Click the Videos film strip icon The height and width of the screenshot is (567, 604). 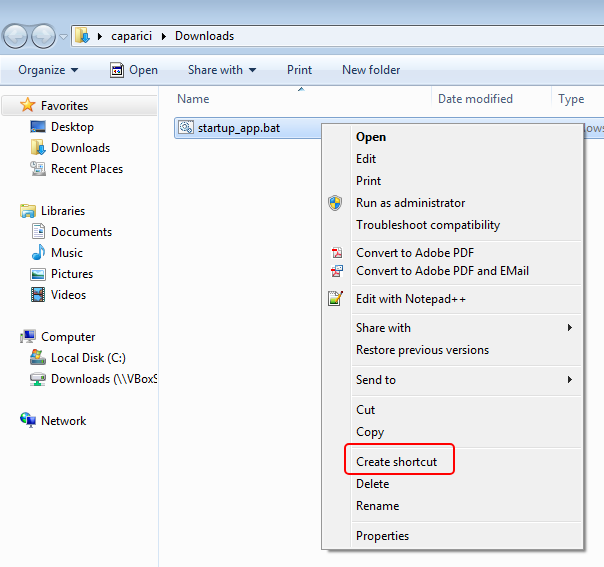38,295
